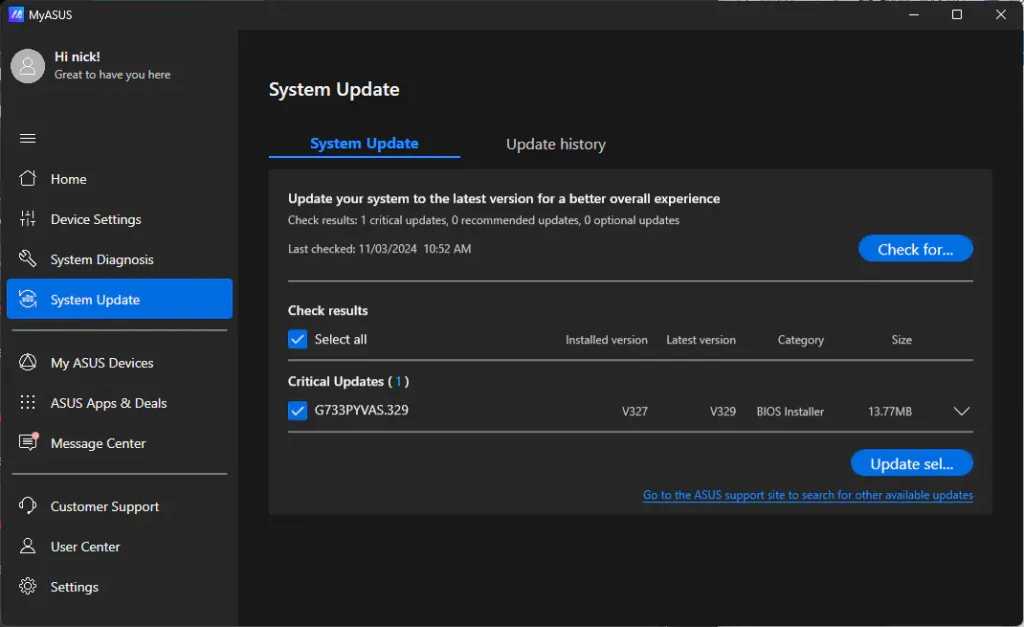
Task: Toggle the Select all checkbox
Action: tap(297, 339)
